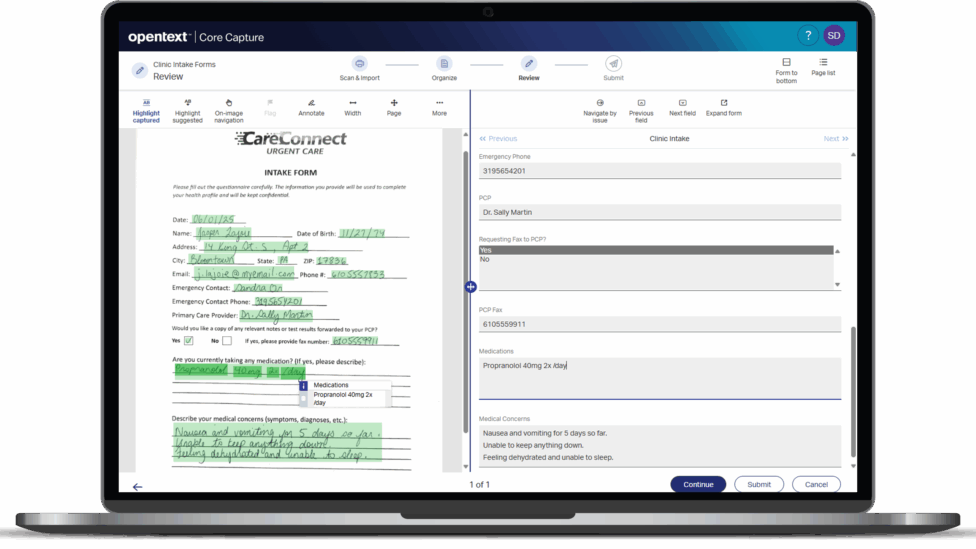Click Expand form

tap(723, 108)
